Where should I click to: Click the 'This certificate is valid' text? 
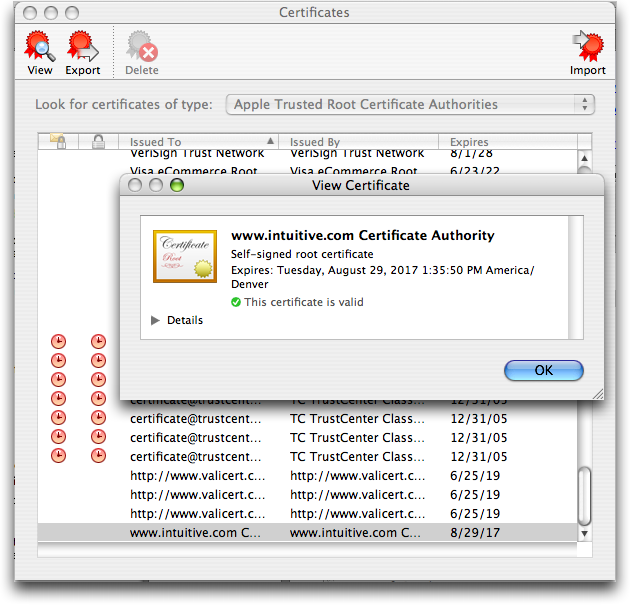coord(304,302)
